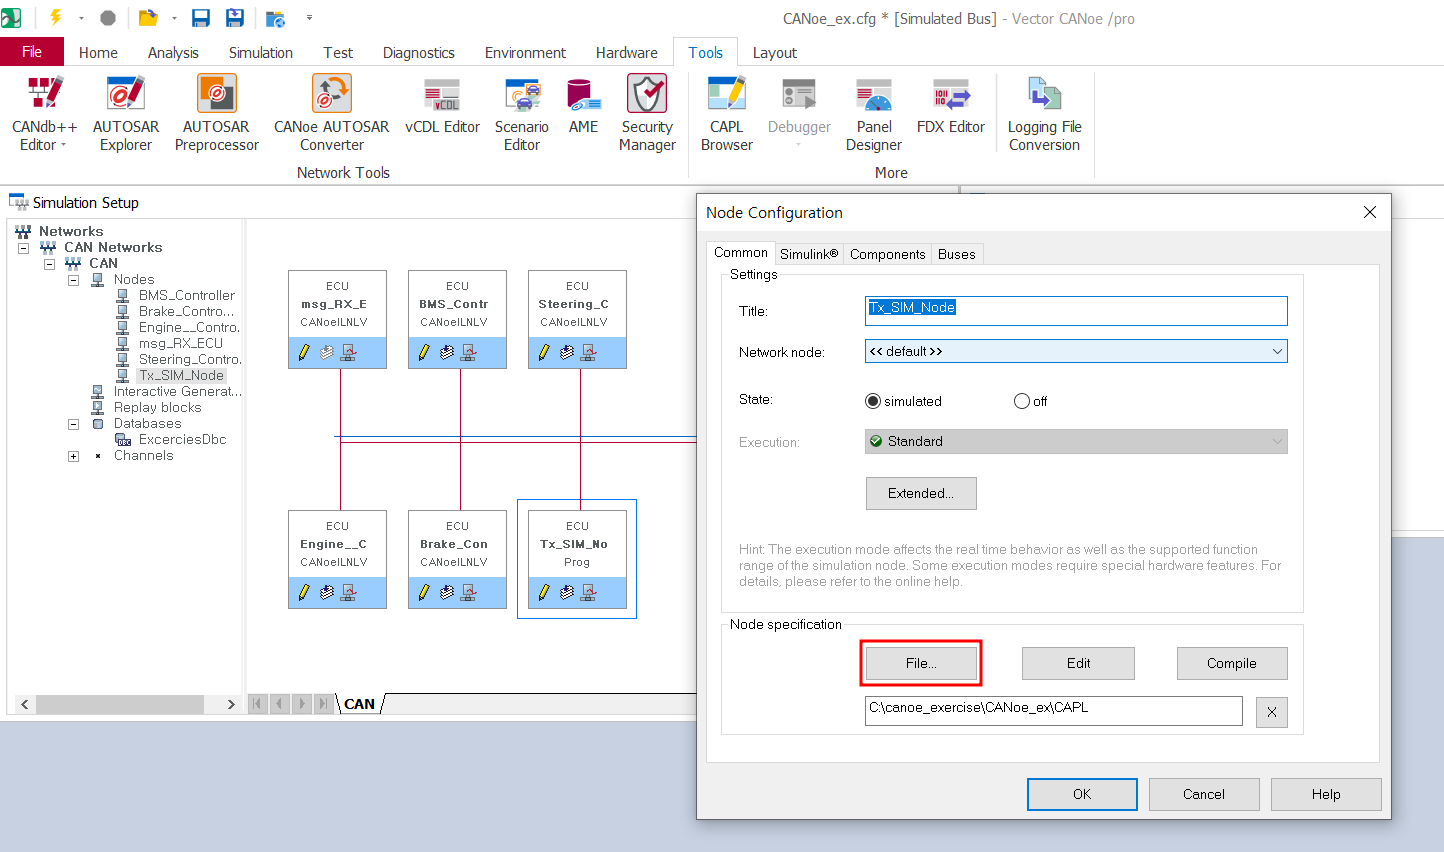Open the Hardware ribbon tab
1444x852 pixels.
pos(627,52)
